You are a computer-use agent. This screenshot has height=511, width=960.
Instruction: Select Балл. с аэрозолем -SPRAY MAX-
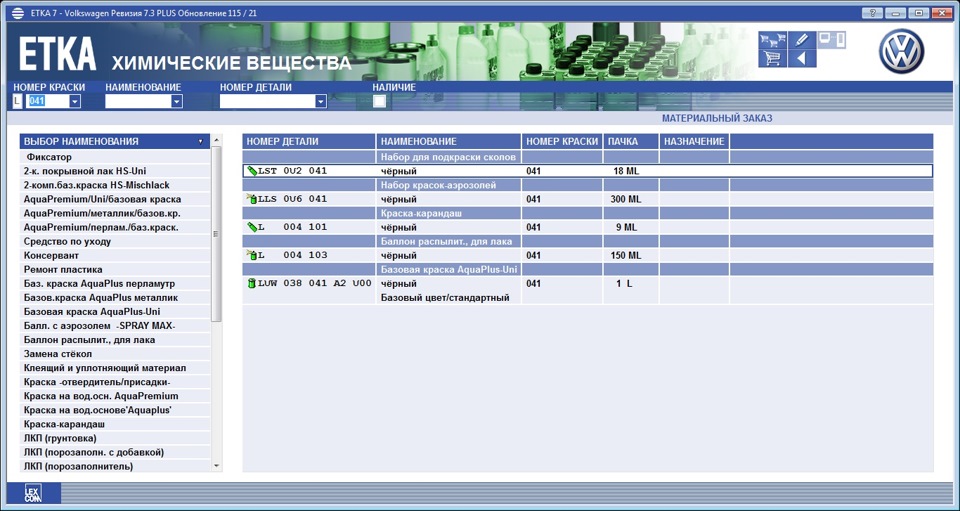click(x=115, y=326)
